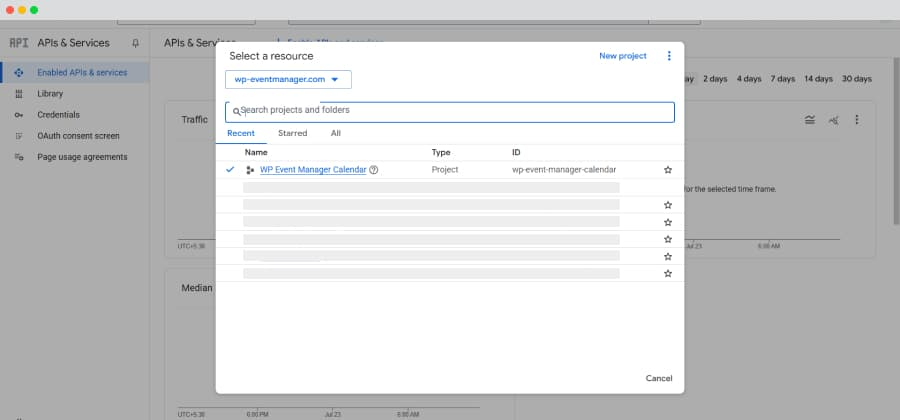This screenshot has height=420, width=900.
Task: Click the Enabled APIs & services icon
Action: coord(19,73)
